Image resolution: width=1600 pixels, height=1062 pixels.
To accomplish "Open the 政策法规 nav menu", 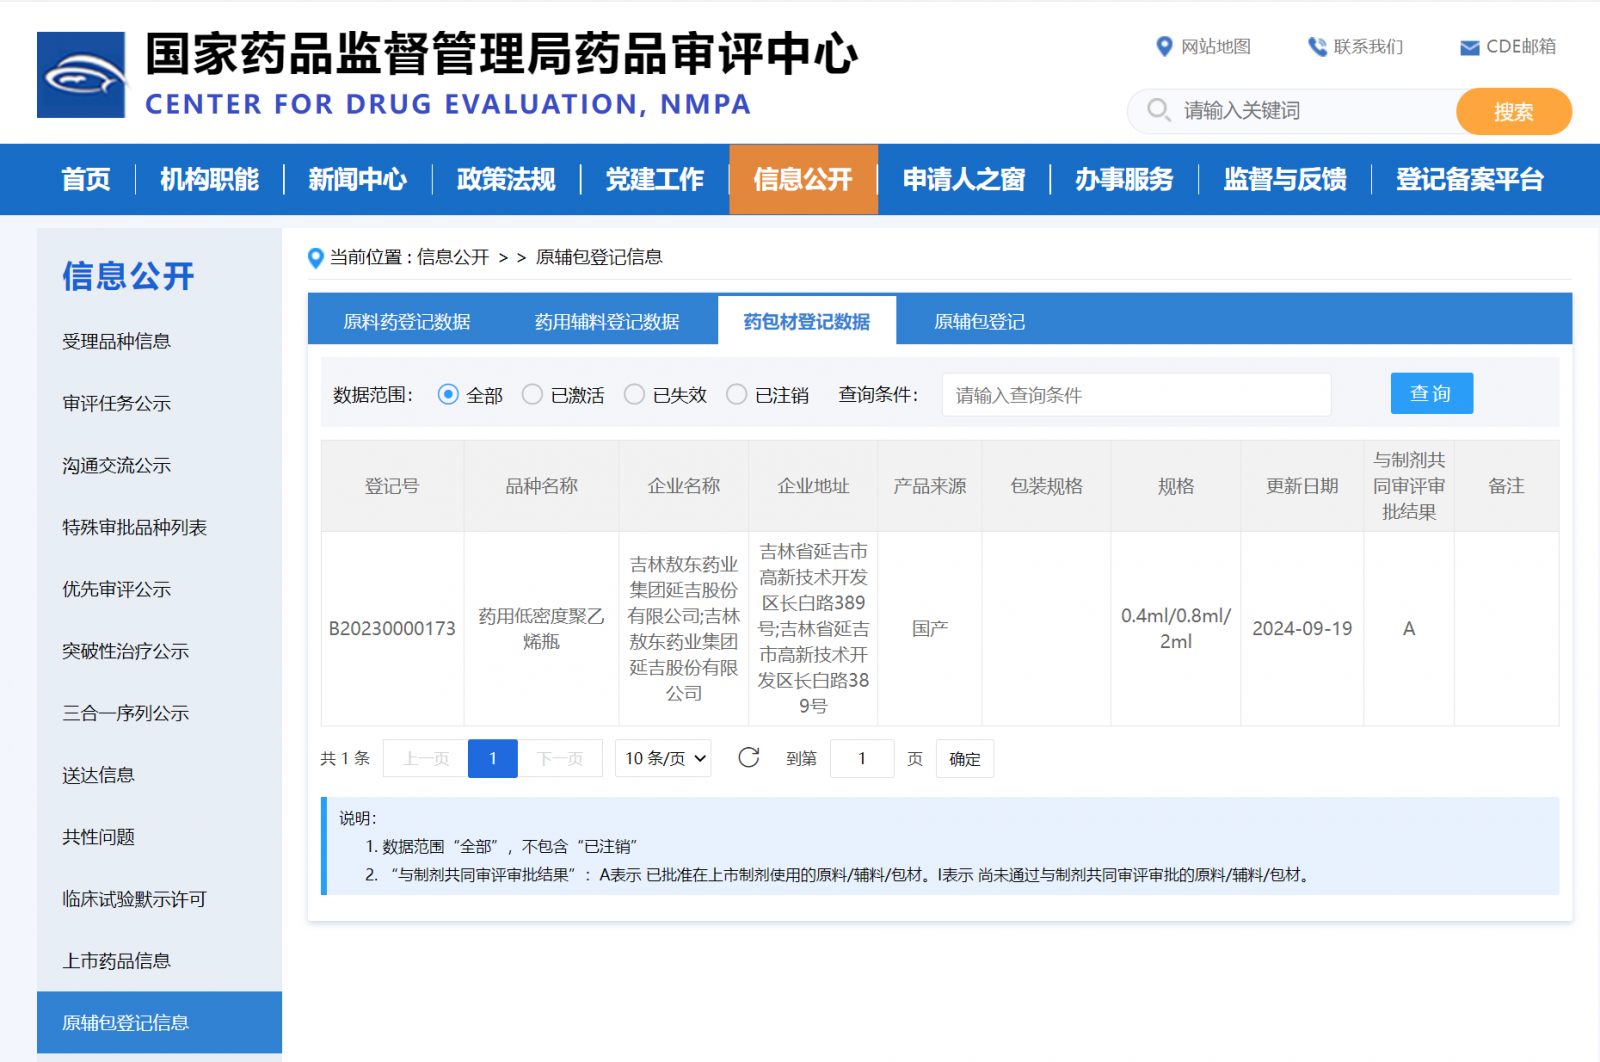I will click(x=506, y=180).
